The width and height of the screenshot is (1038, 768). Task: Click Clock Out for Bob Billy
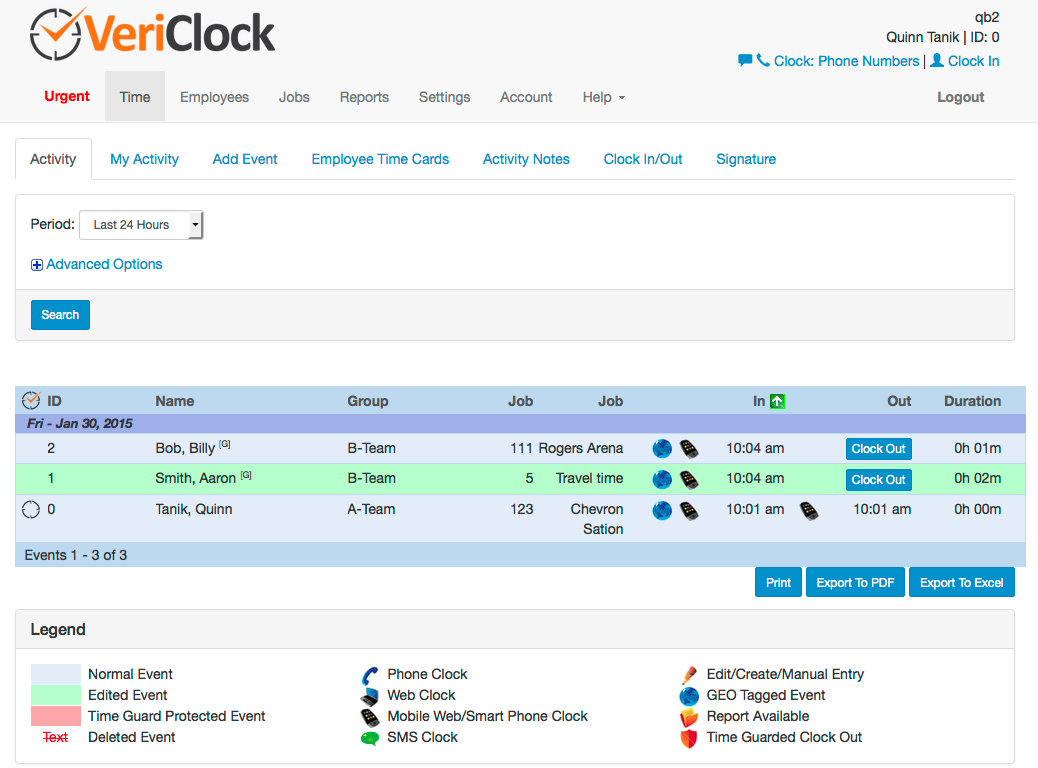click(878, 448)
